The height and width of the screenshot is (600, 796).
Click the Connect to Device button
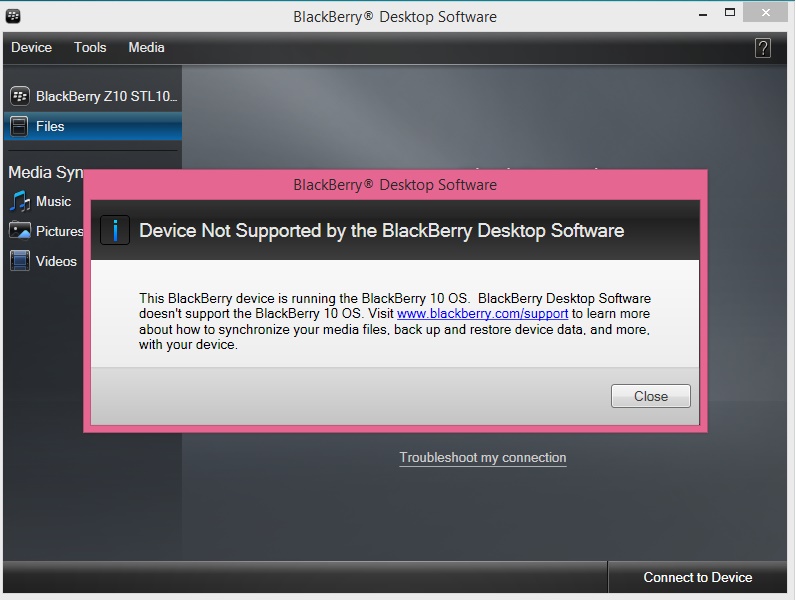(x=698, y=577)
